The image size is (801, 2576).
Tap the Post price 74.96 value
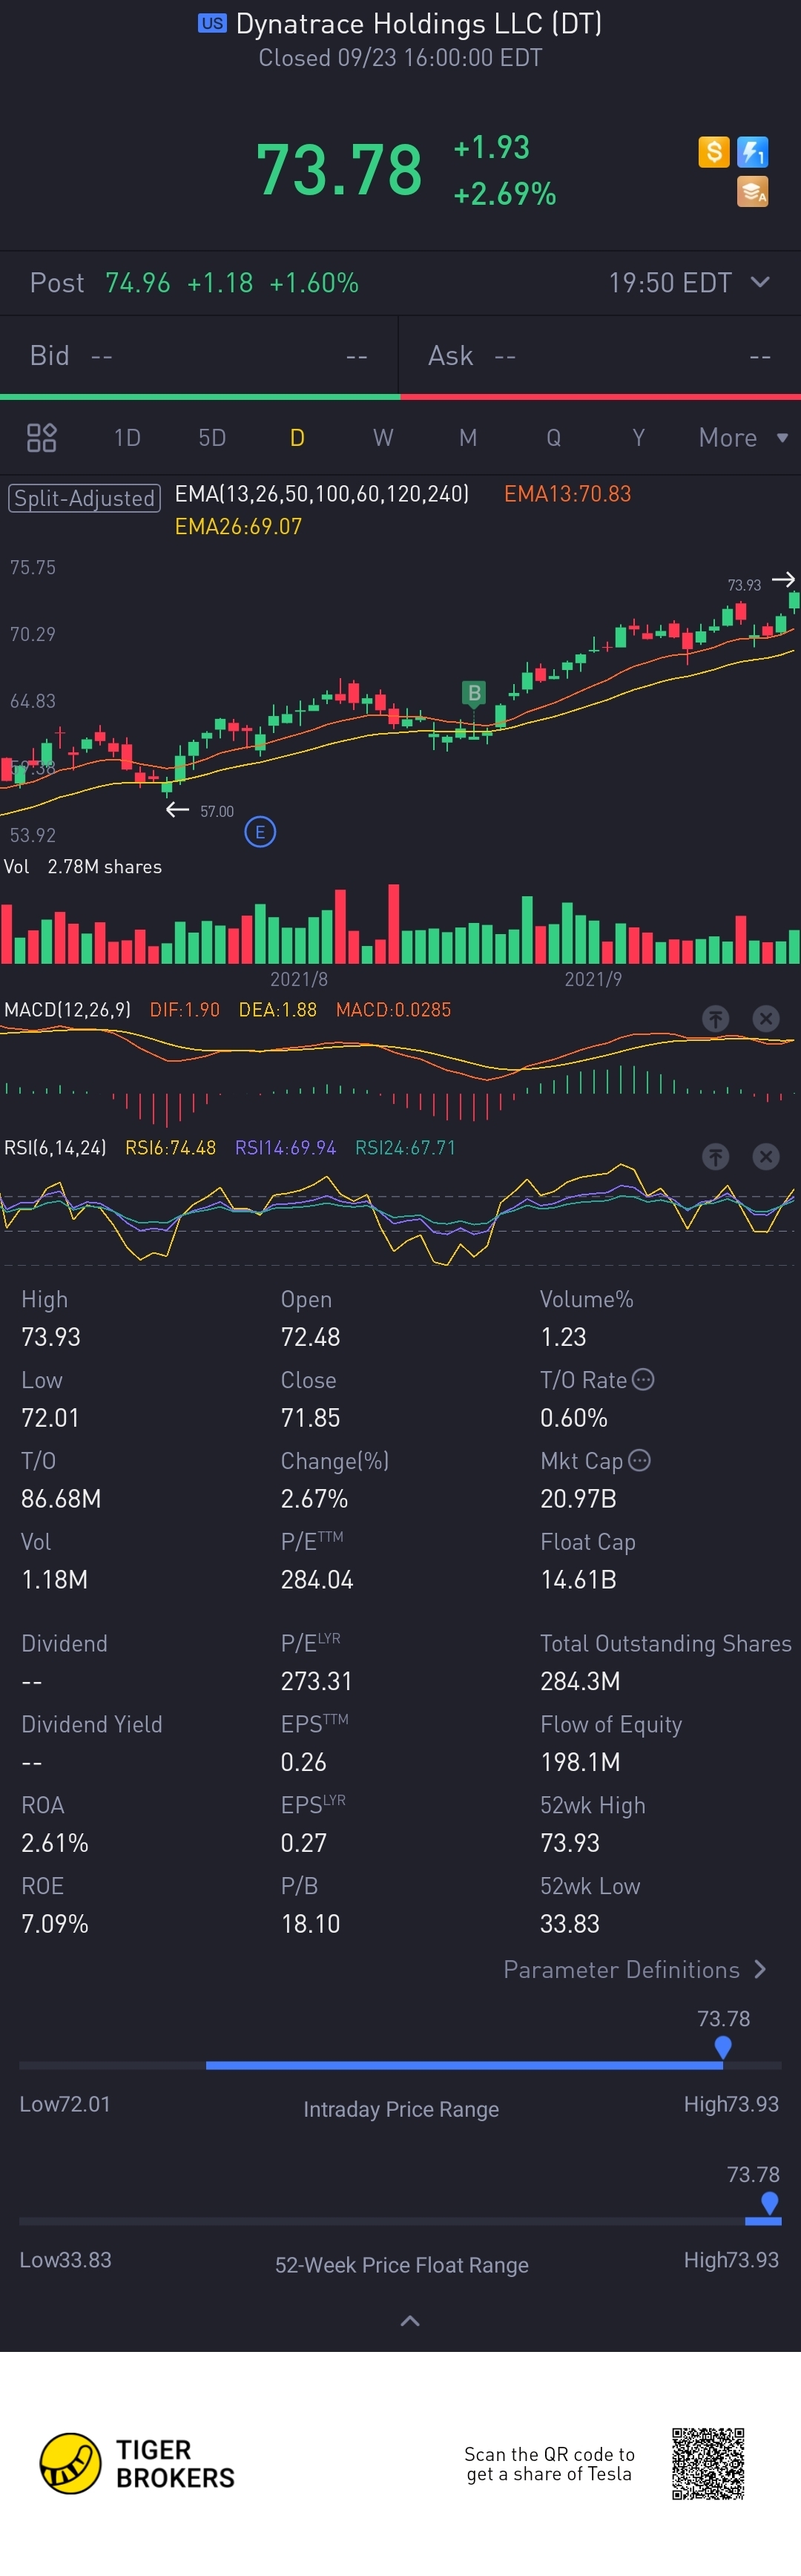click(138, 283)
